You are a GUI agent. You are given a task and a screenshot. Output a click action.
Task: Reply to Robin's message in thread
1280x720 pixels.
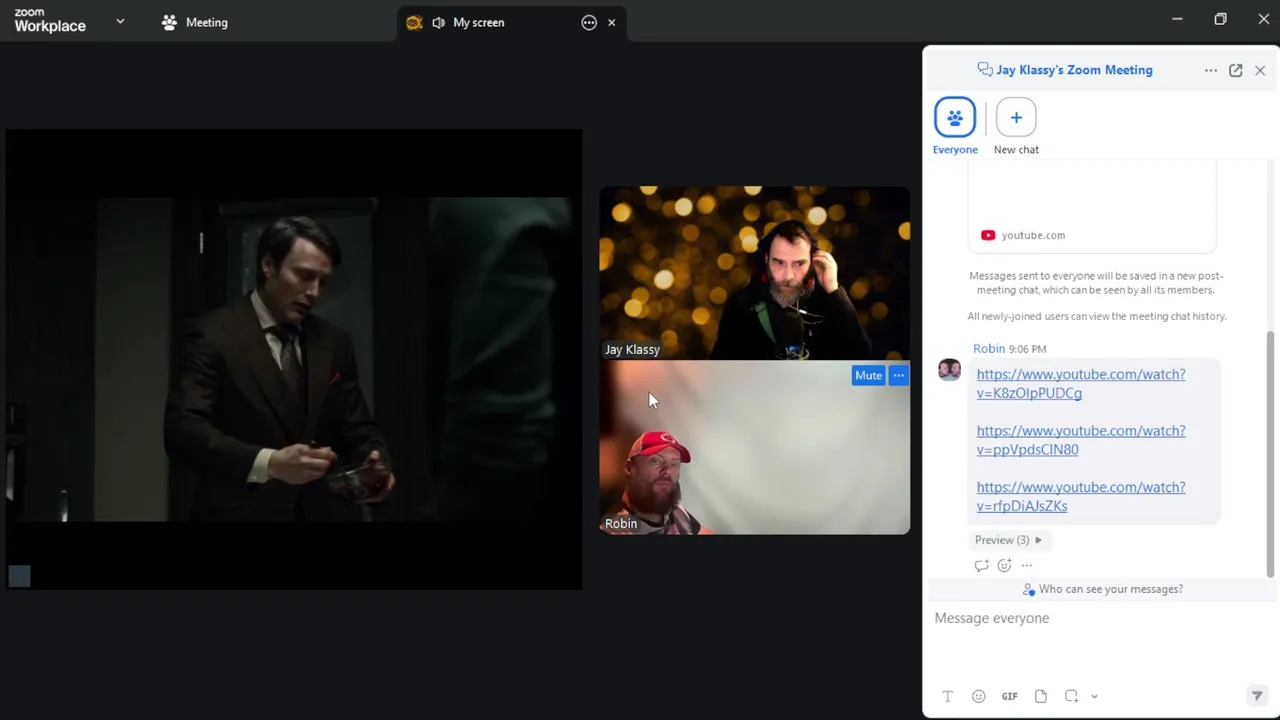tap(981, 566)
